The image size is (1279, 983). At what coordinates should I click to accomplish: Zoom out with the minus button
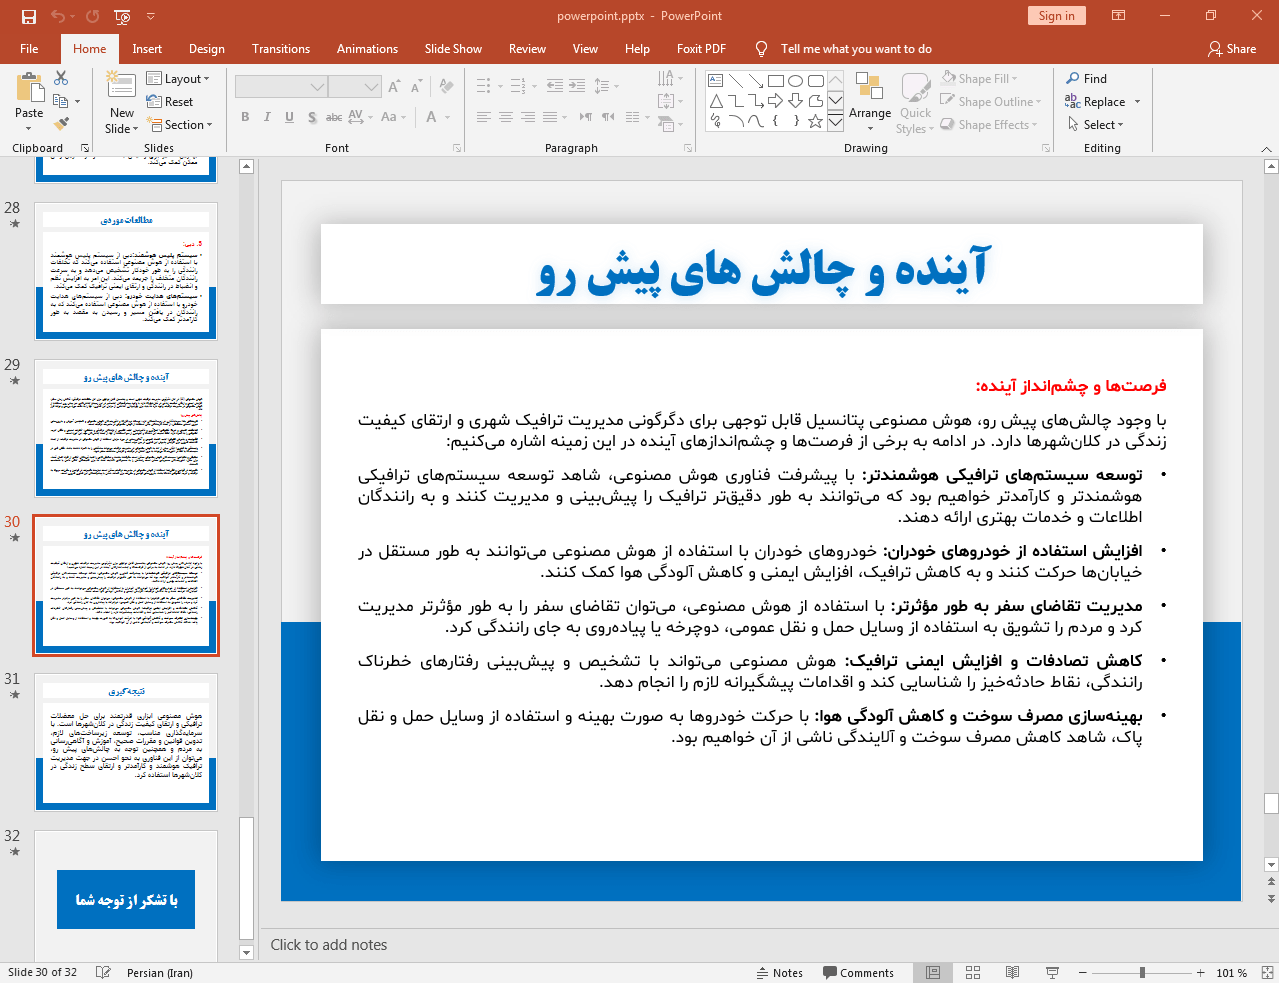tap(1082, 972)
